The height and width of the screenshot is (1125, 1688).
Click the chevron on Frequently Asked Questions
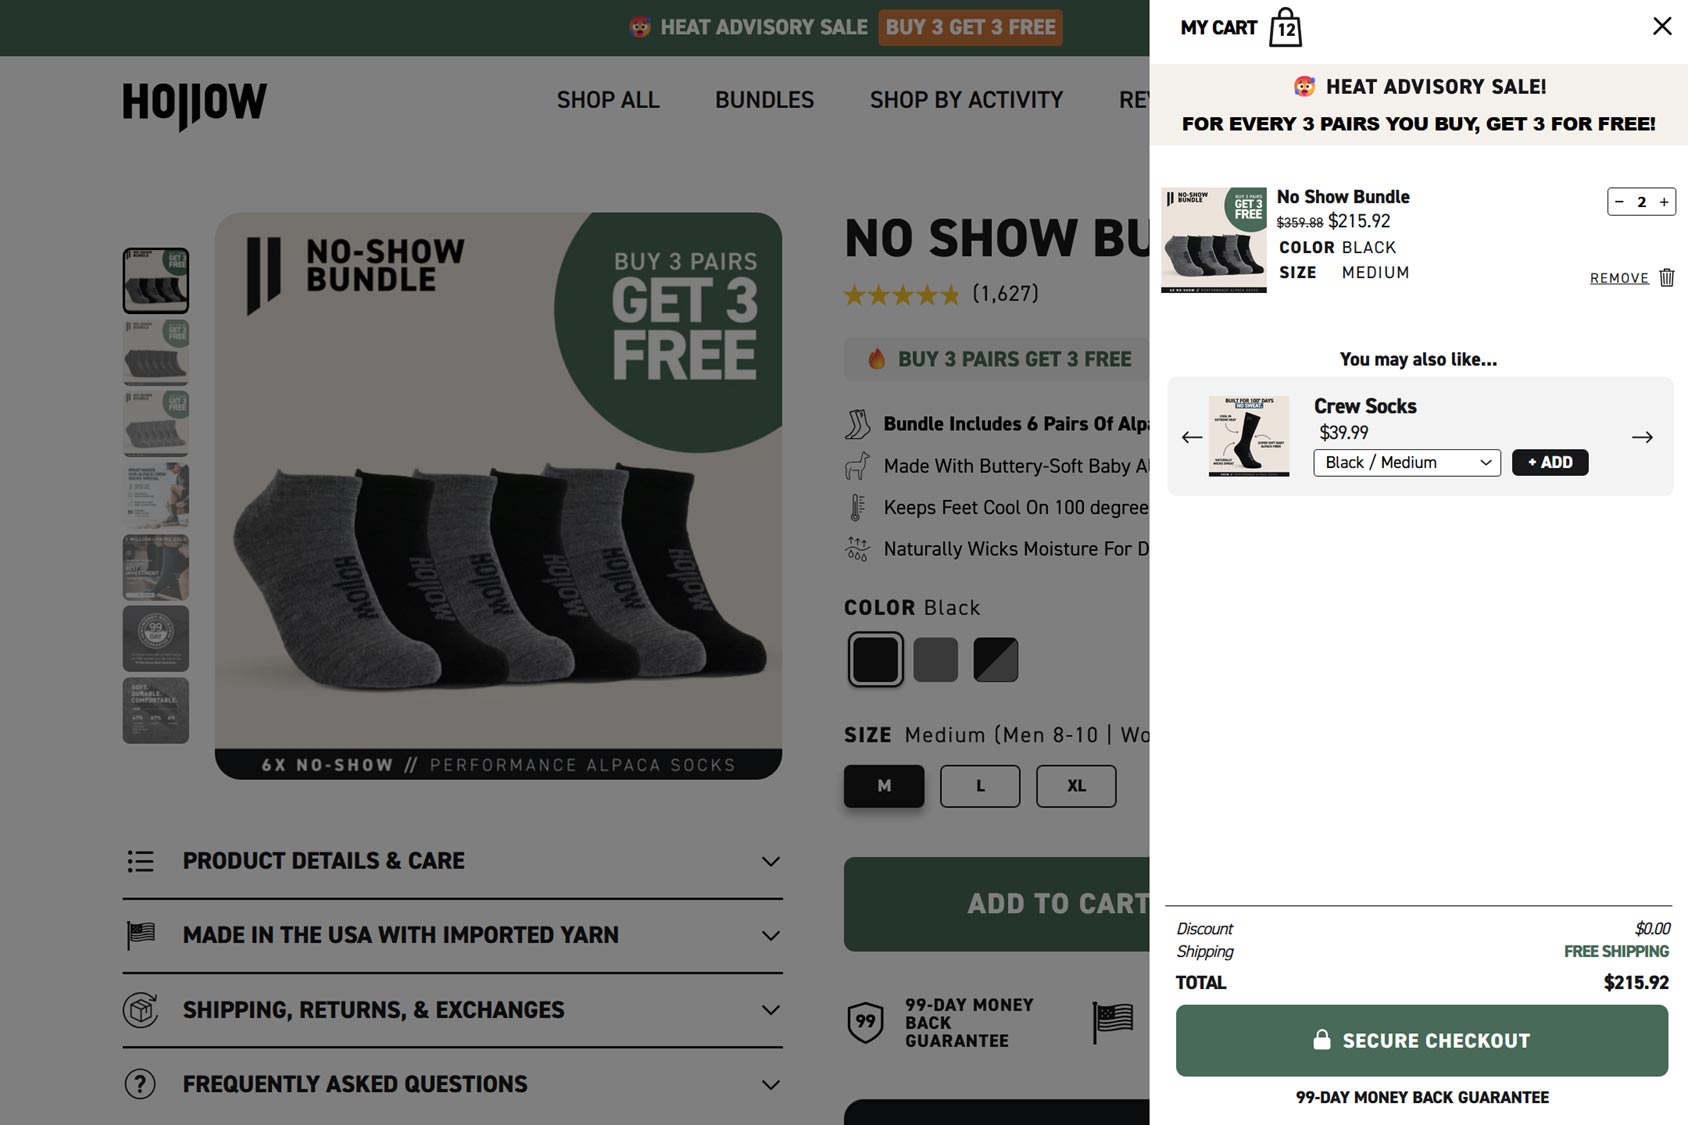click(770, 1085)
